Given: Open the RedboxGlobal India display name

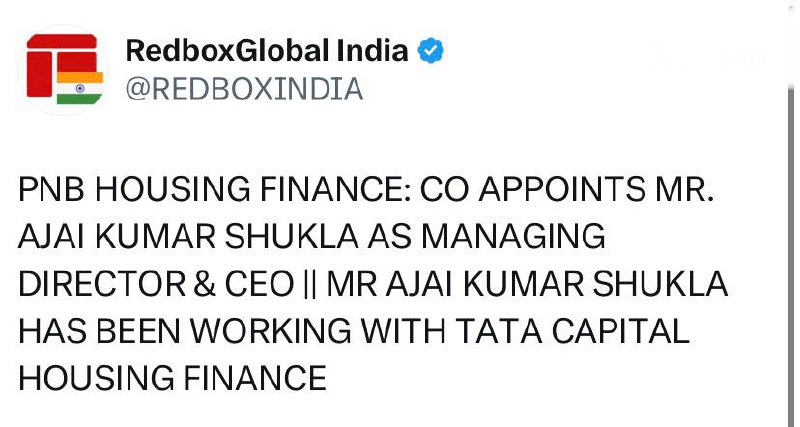Looking at the screenshot, I should point(267,50).
